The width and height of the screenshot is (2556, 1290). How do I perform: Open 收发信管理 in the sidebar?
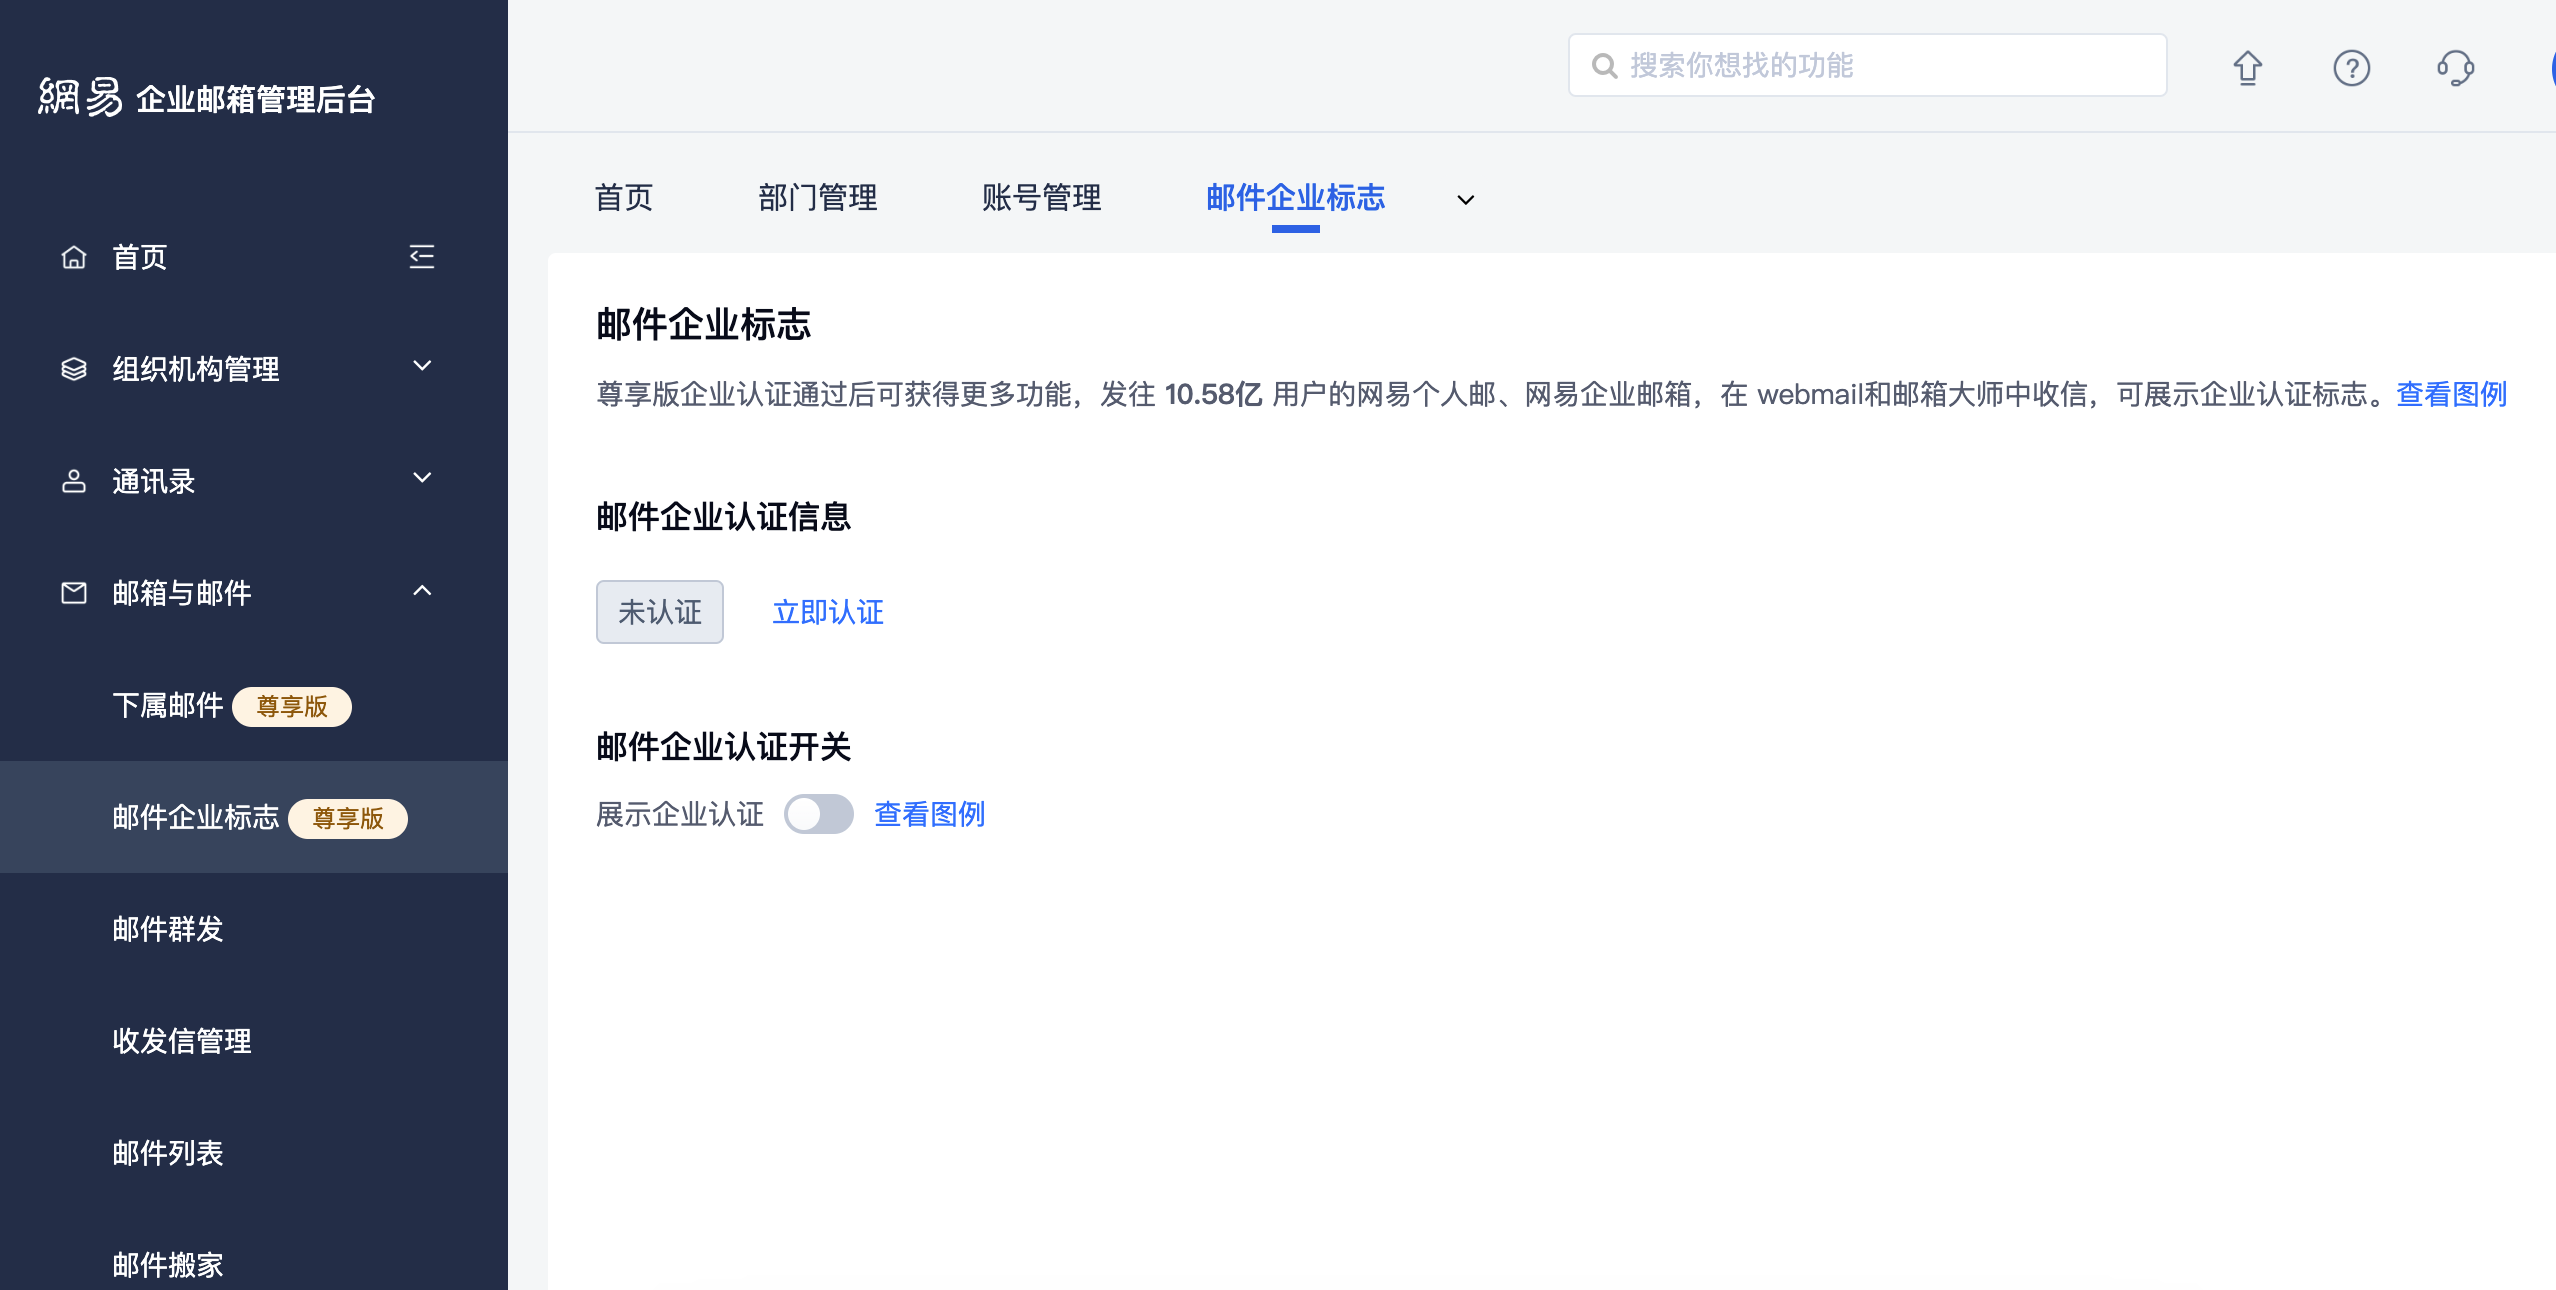point(182,1042)
